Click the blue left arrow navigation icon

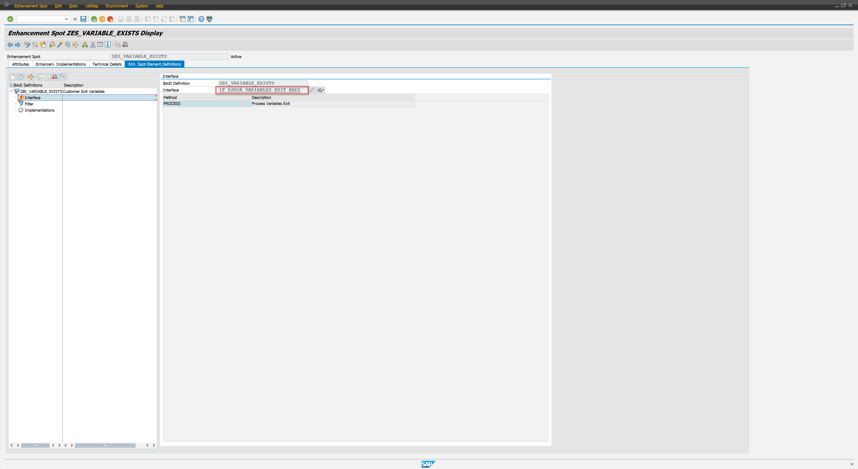tap(10, 45)
